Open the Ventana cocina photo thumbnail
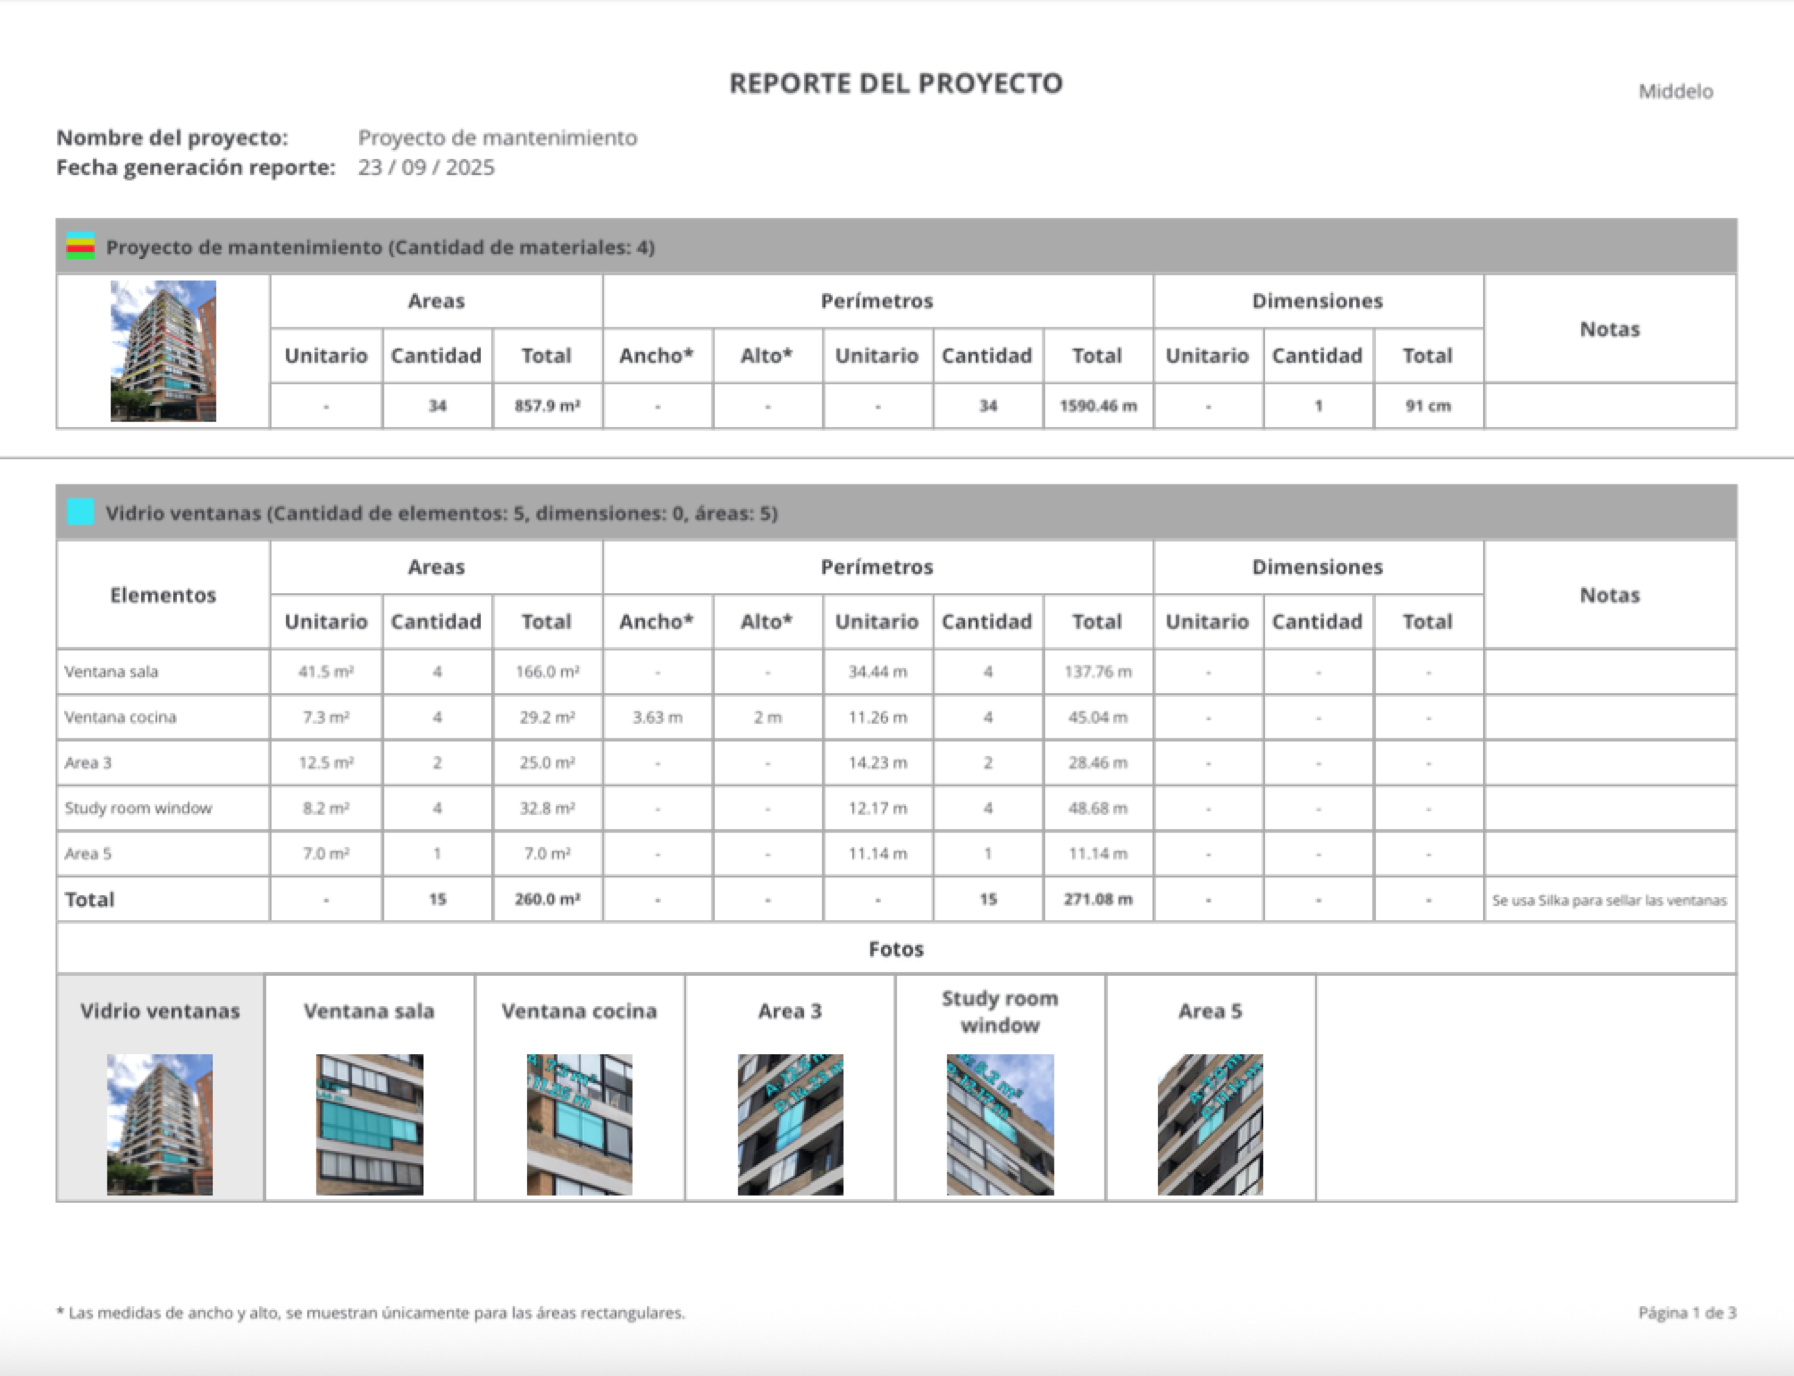1794x1376 pixels. click(579, 1124)
